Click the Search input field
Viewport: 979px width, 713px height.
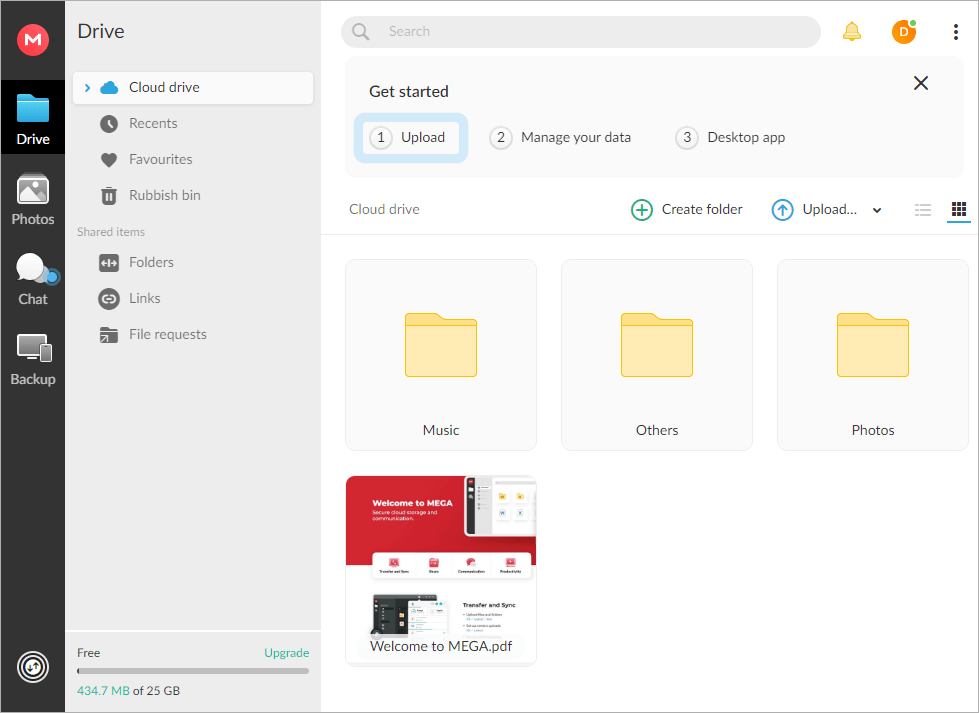tap(590, 32)
